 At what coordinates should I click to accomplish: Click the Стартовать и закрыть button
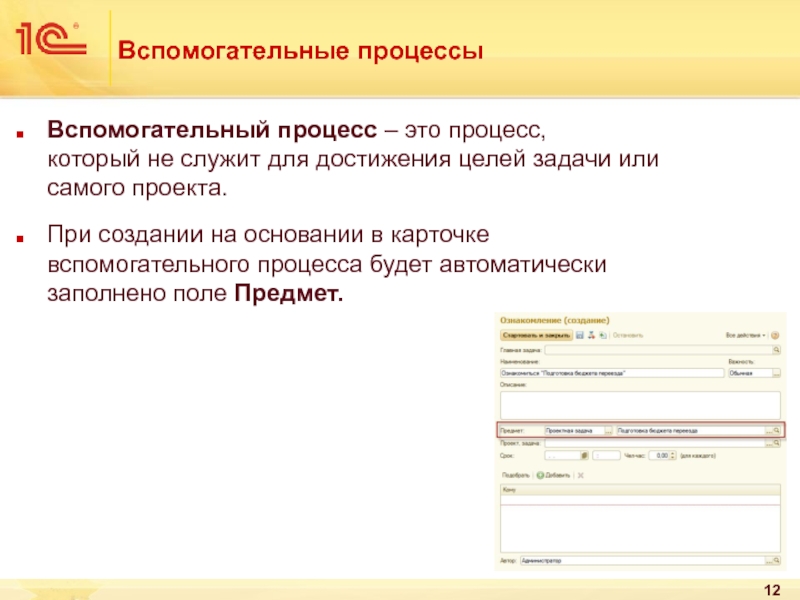pos(536,335)
